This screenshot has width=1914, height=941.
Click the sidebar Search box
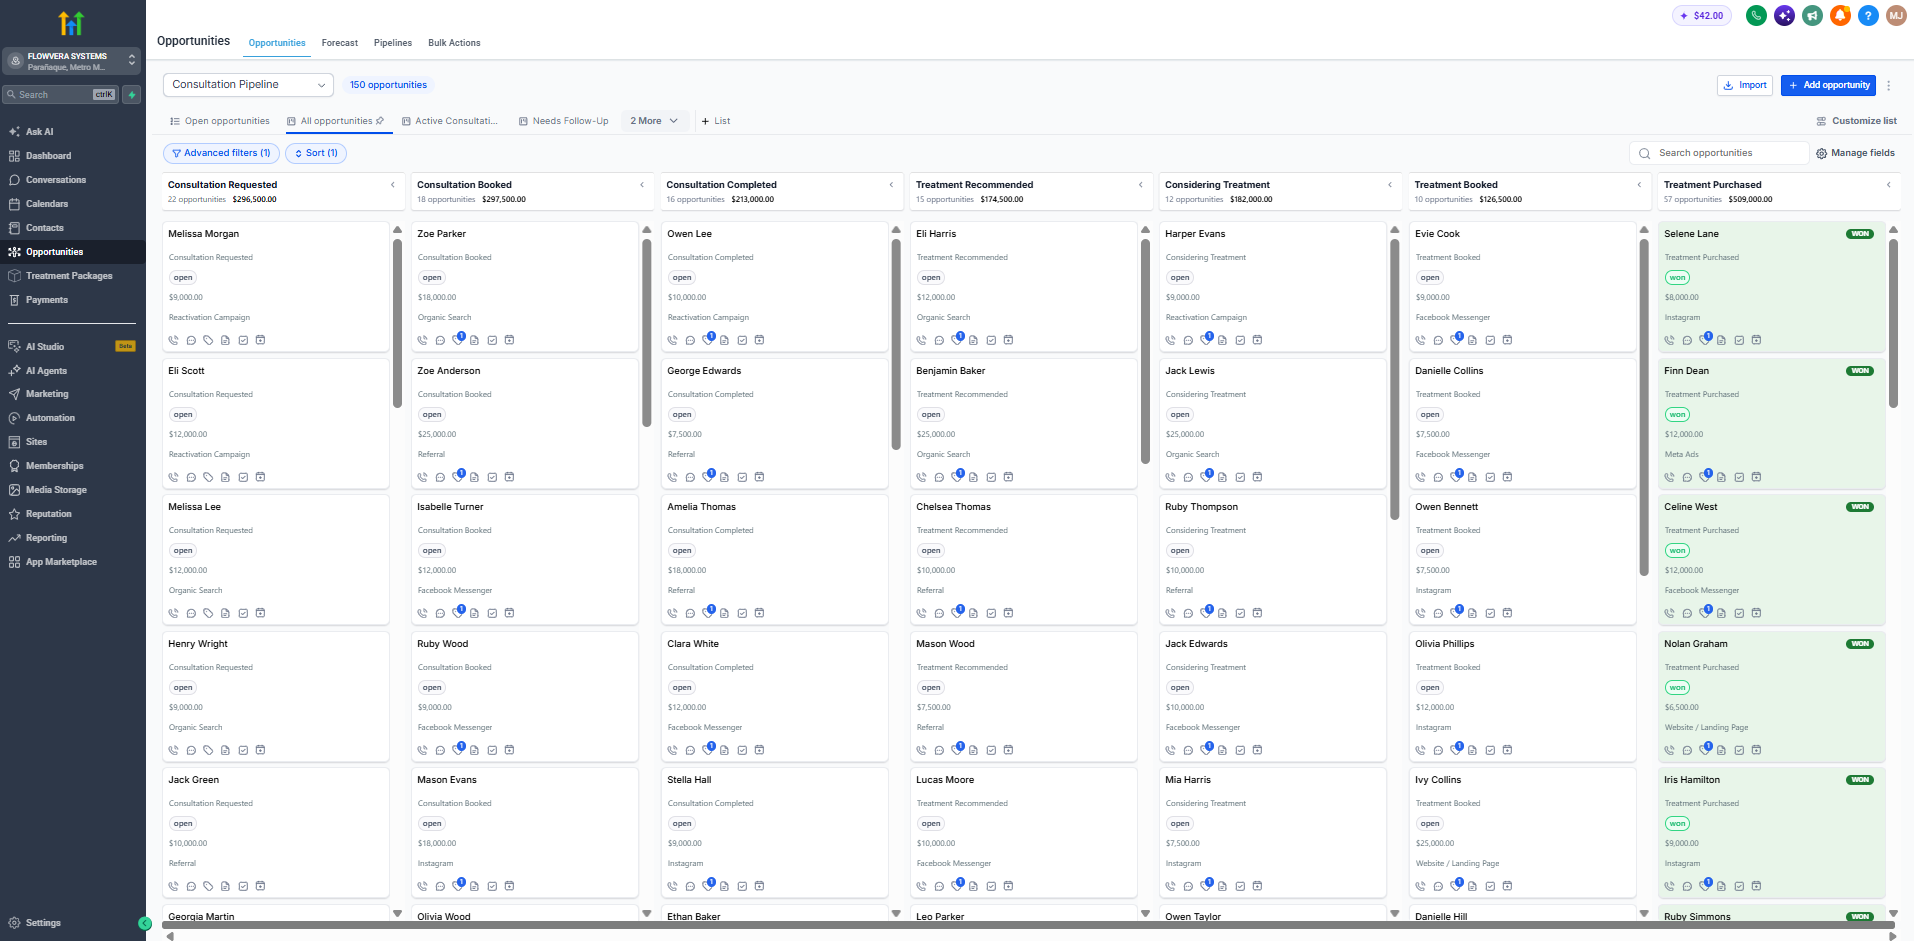pos(62,94)
